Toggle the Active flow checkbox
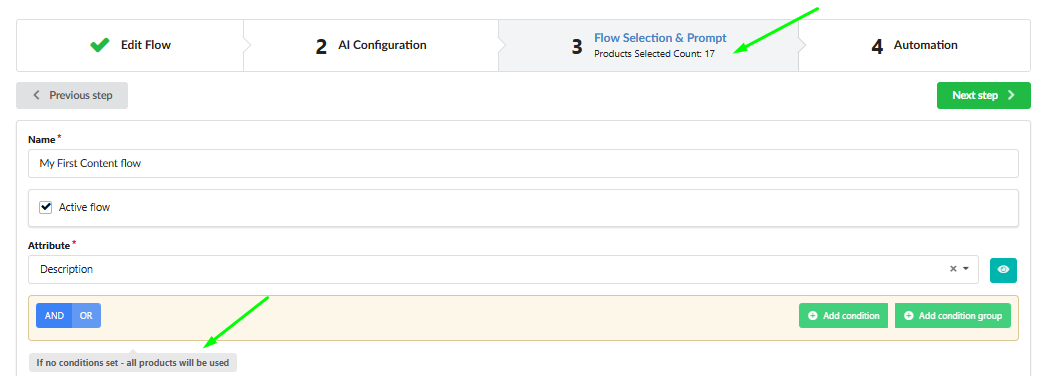1042x376 pixels. click(46, 207)
